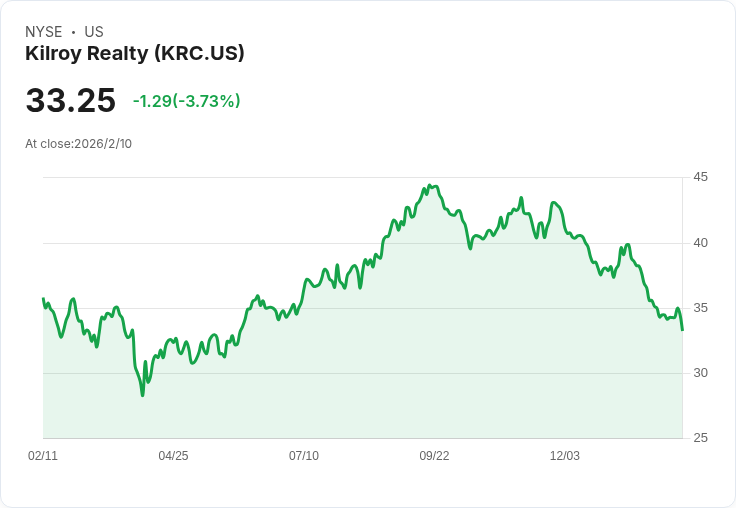The height and width of the screenshot is (508, 736).
Task: Click the 02/11 date on x-axis
Action: [43, 456]
